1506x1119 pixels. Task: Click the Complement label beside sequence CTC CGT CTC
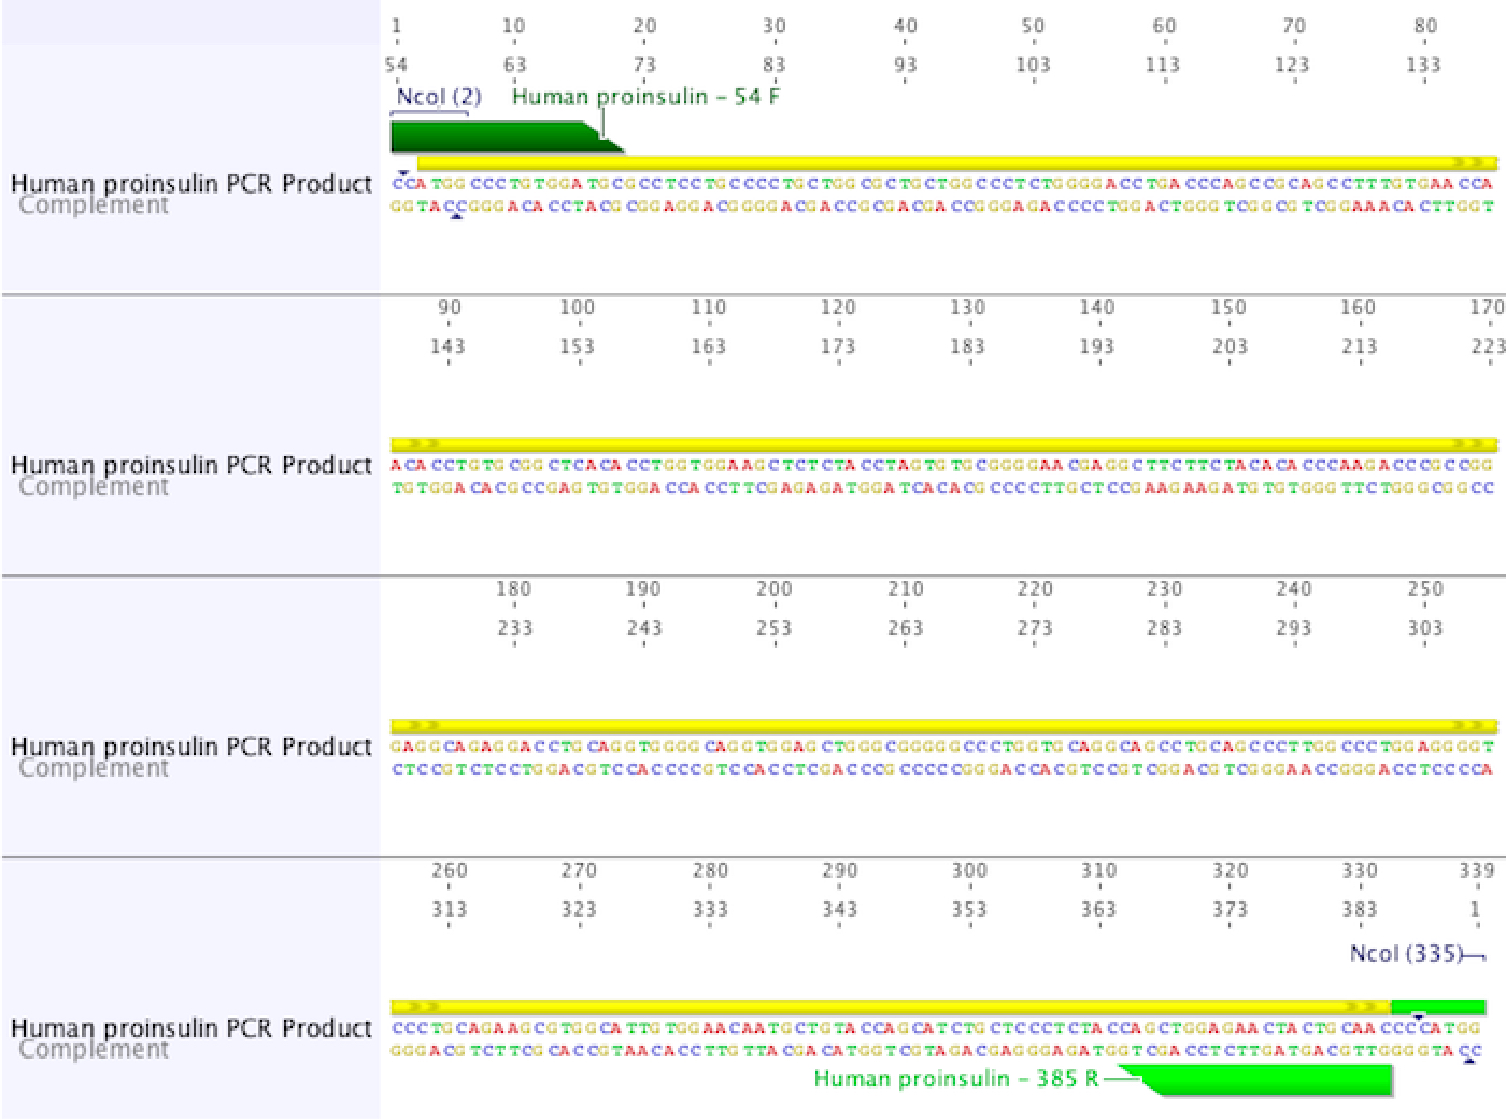[93, 768]
